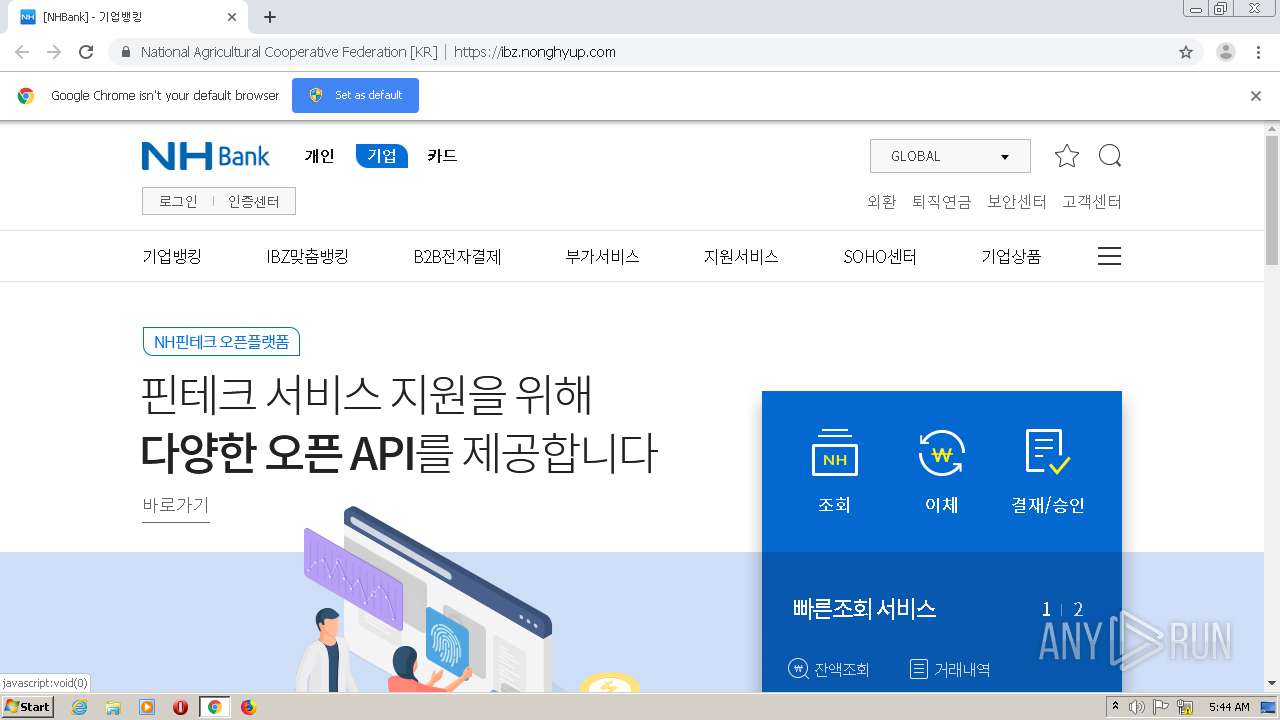The width and height of the screenshot is (1280, 720).
Task: View site security lock info
Action: [125, 52]
